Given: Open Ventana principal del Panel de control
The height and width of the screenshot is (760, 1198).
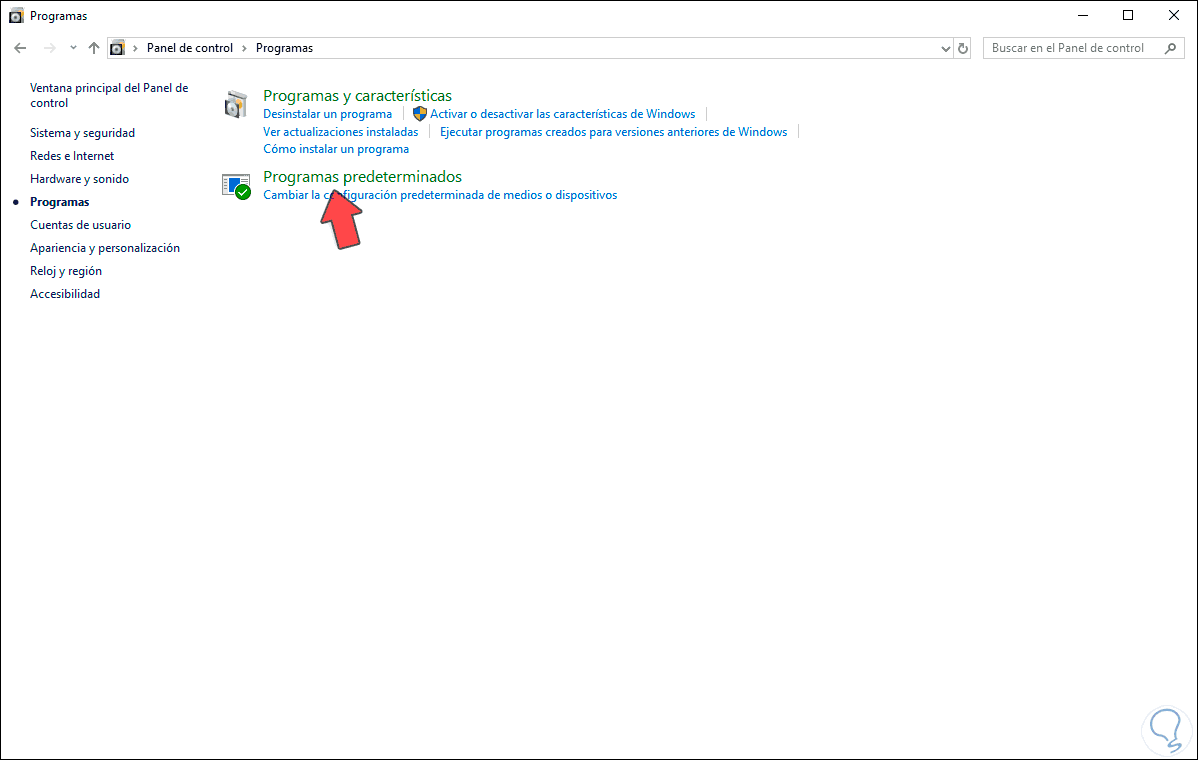Looking at the screenshot, I should (109, 95).
